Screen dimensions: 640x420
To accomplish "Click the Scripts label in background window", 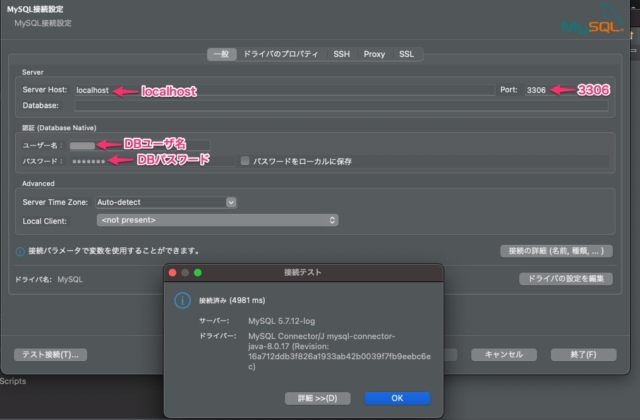I will click(13, 381).
